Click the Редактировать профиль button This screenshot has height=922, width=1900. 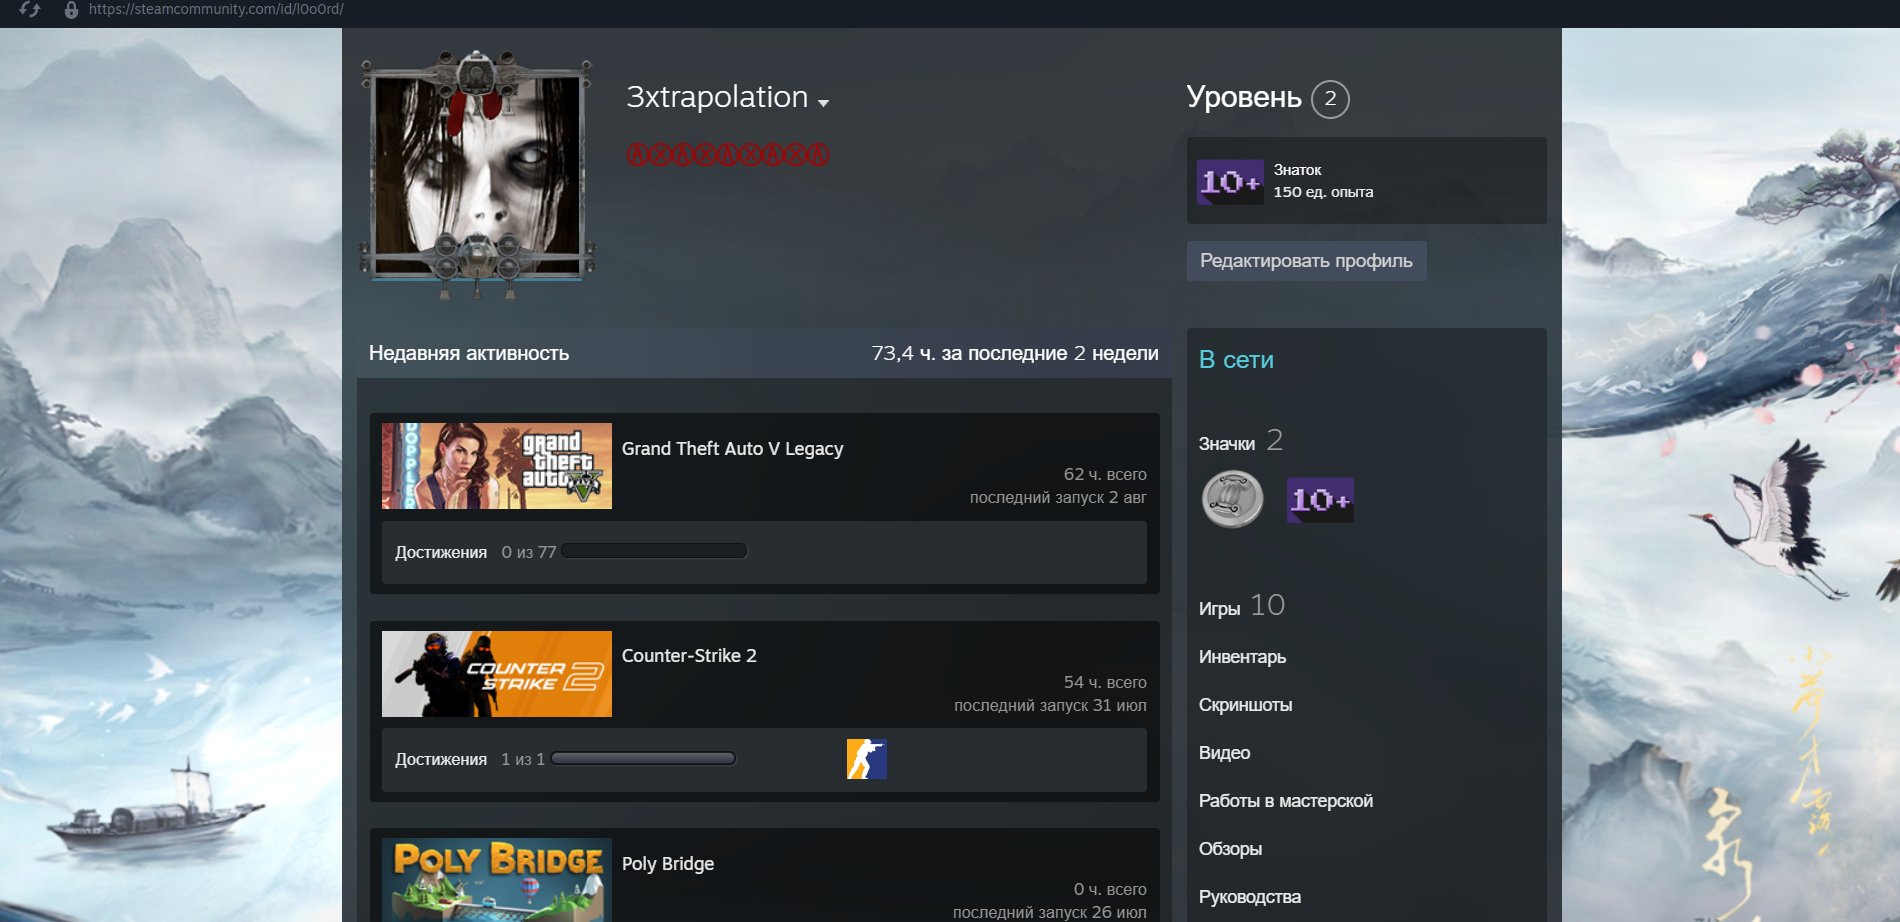point(1306,261)
